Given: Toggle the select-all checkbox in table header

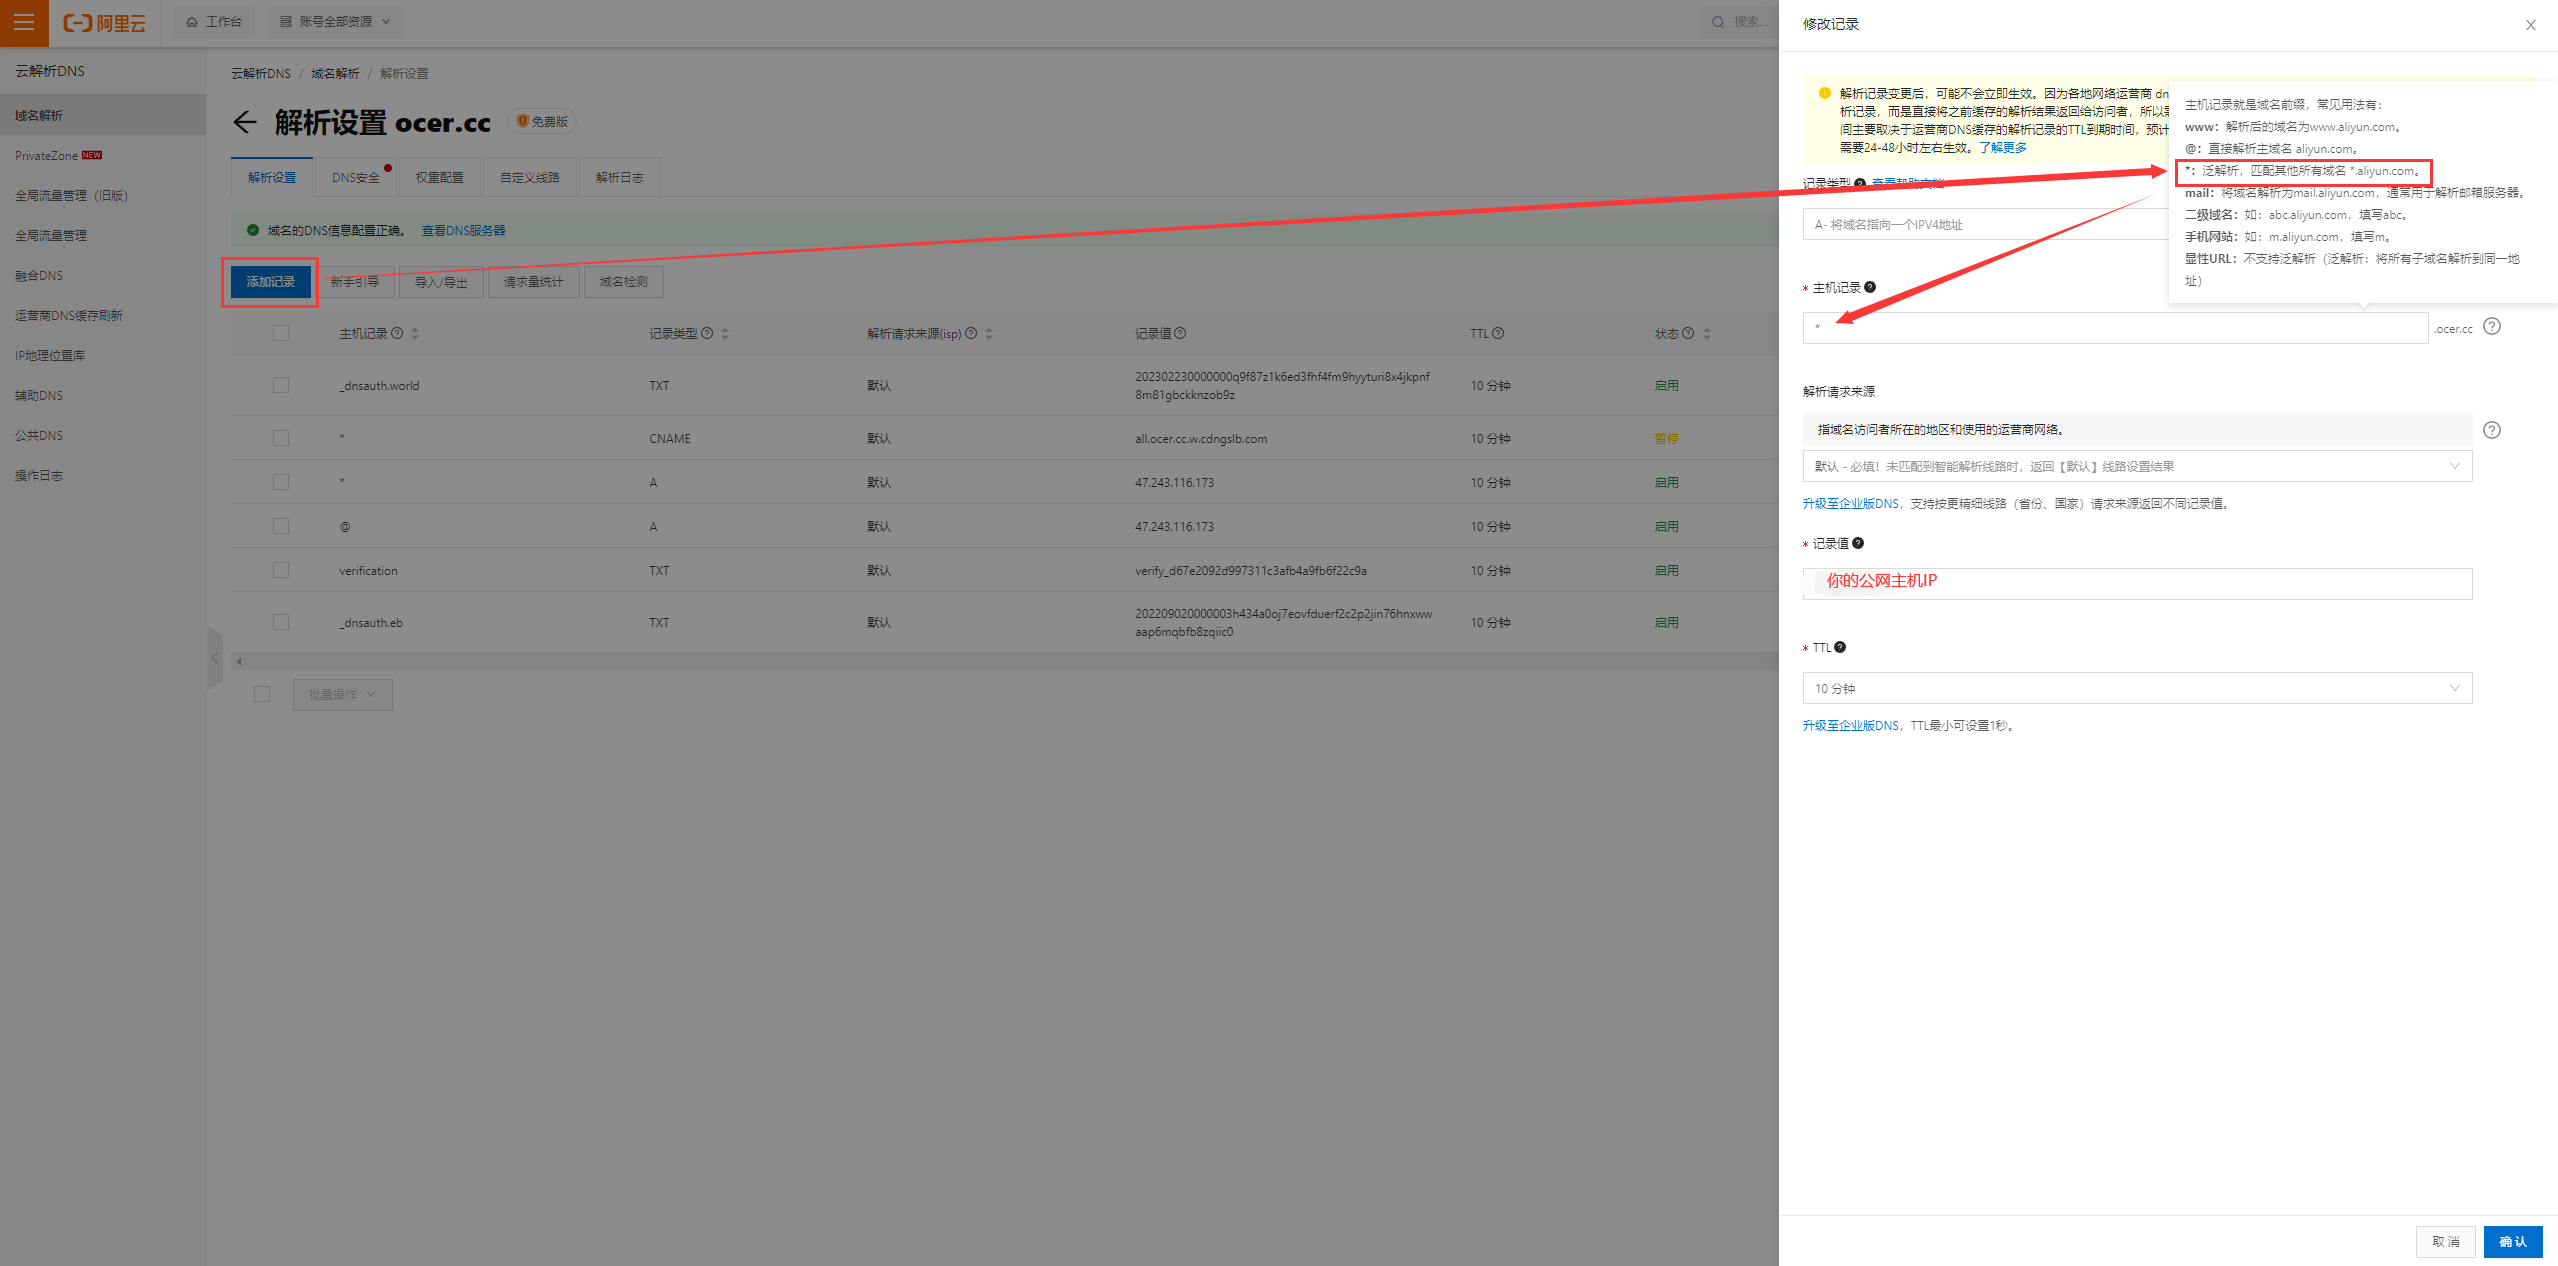Looking at the screenshot, I should pos(281,333).
